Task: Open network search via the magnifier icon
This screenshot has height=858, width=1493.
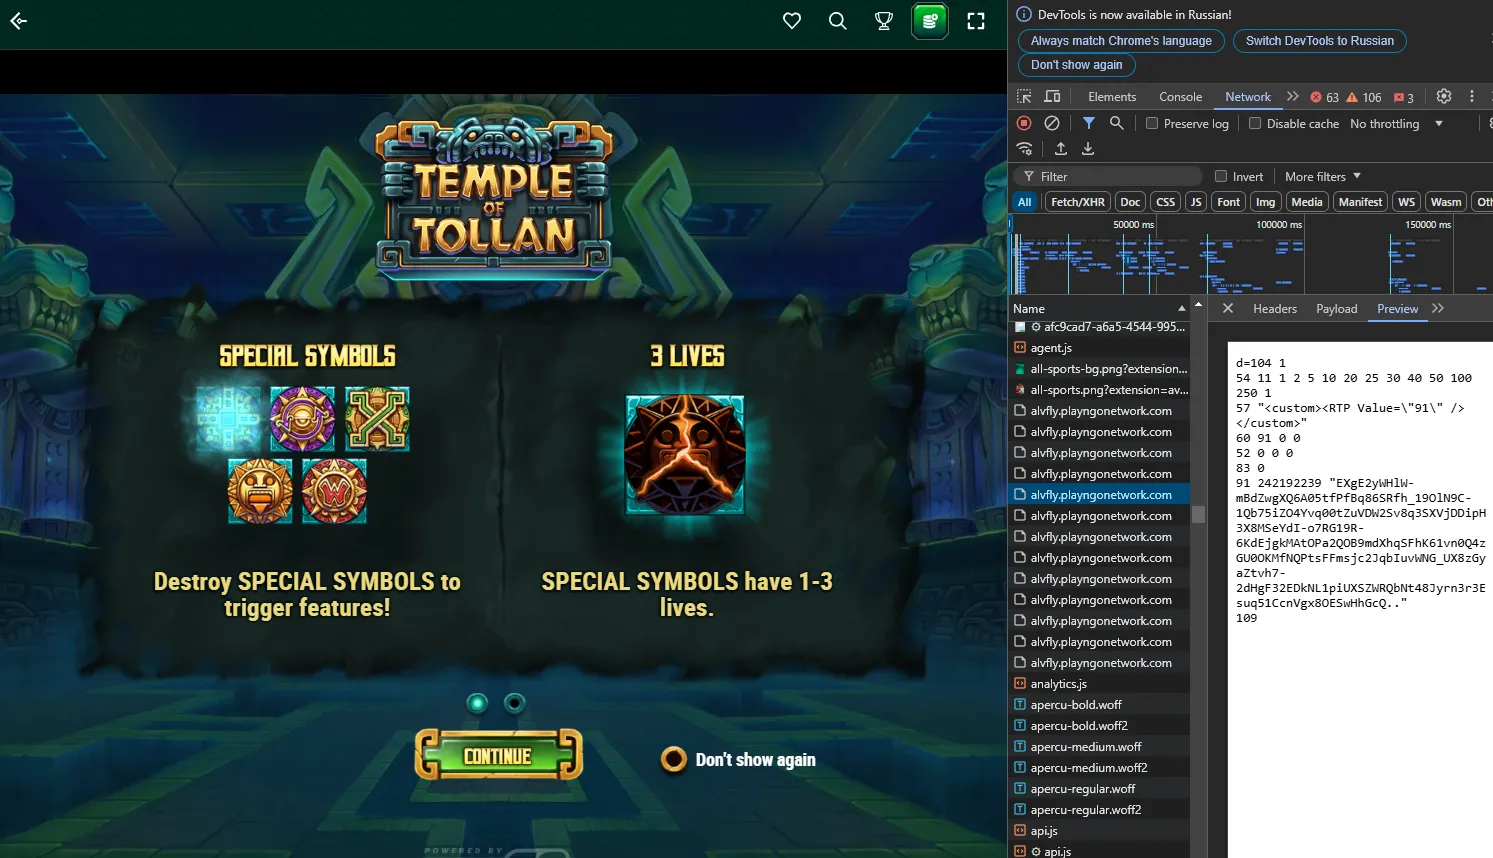Action: (1117, 123)
